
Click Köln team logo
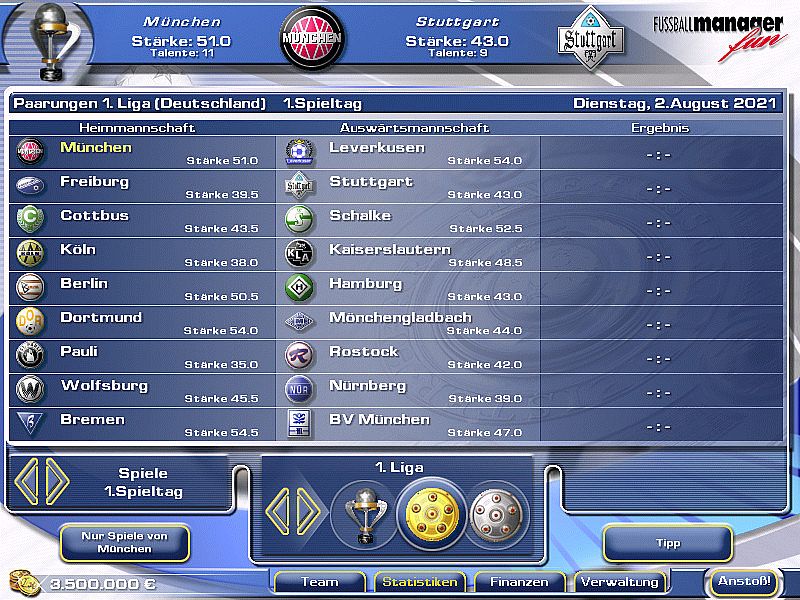click(30, 254)
